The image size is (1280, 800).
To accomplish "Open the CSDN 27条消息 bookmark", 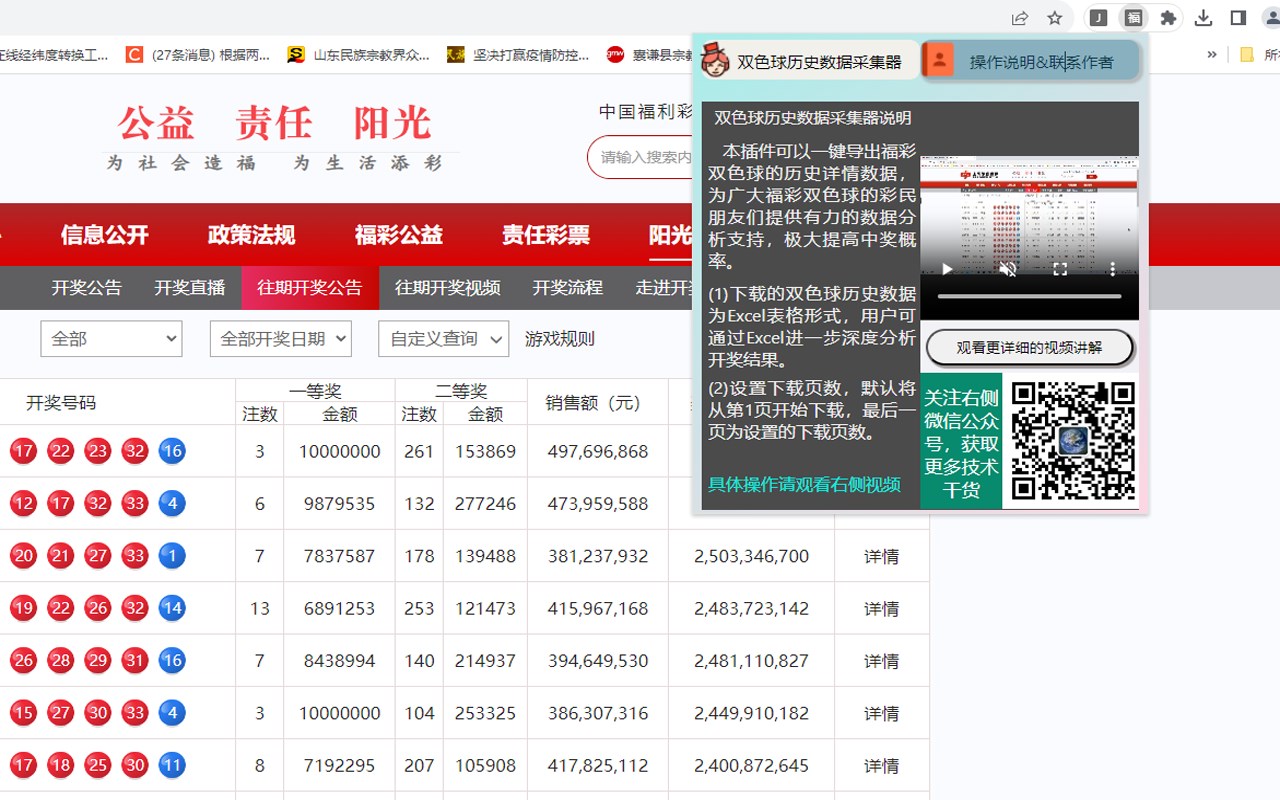I will [x=198, y=55].
